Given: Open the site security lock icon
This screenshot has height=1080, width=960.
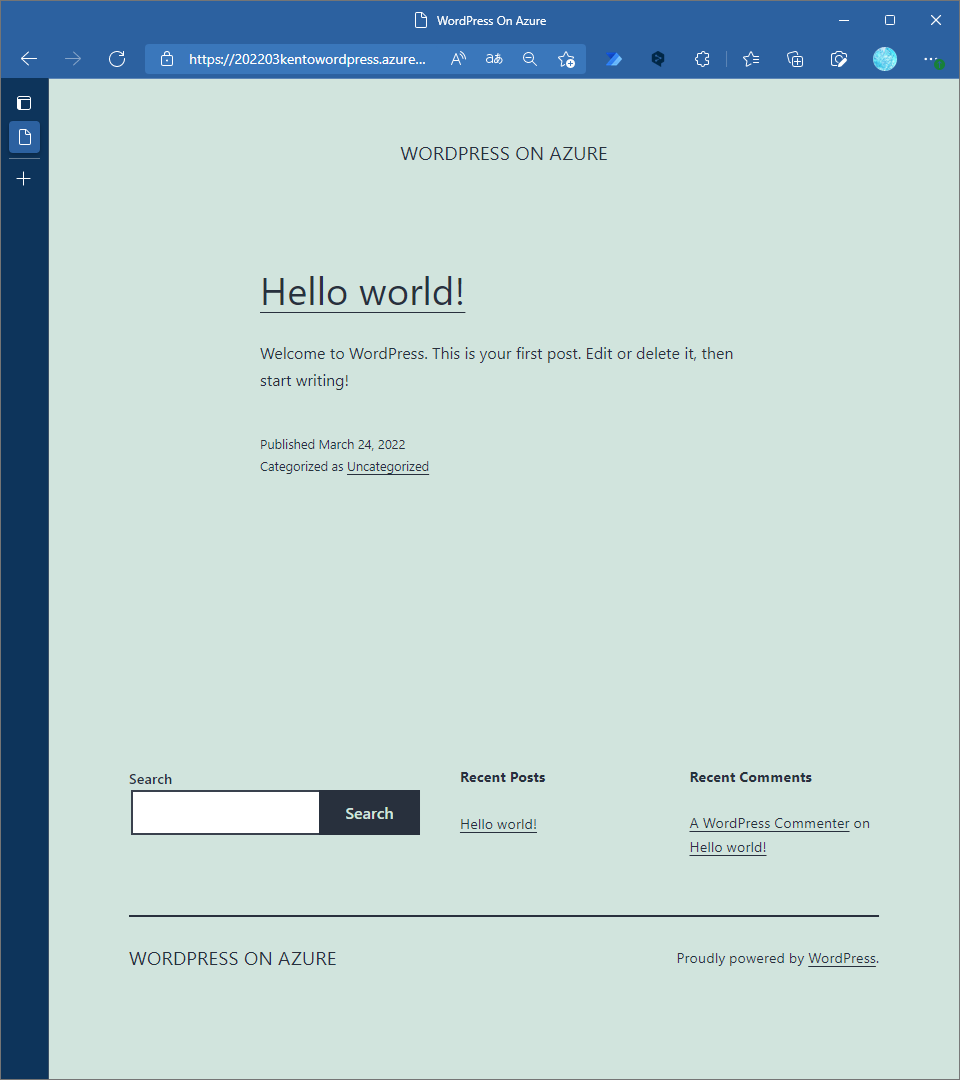Looking at the screenshot, I should point(166,59).
